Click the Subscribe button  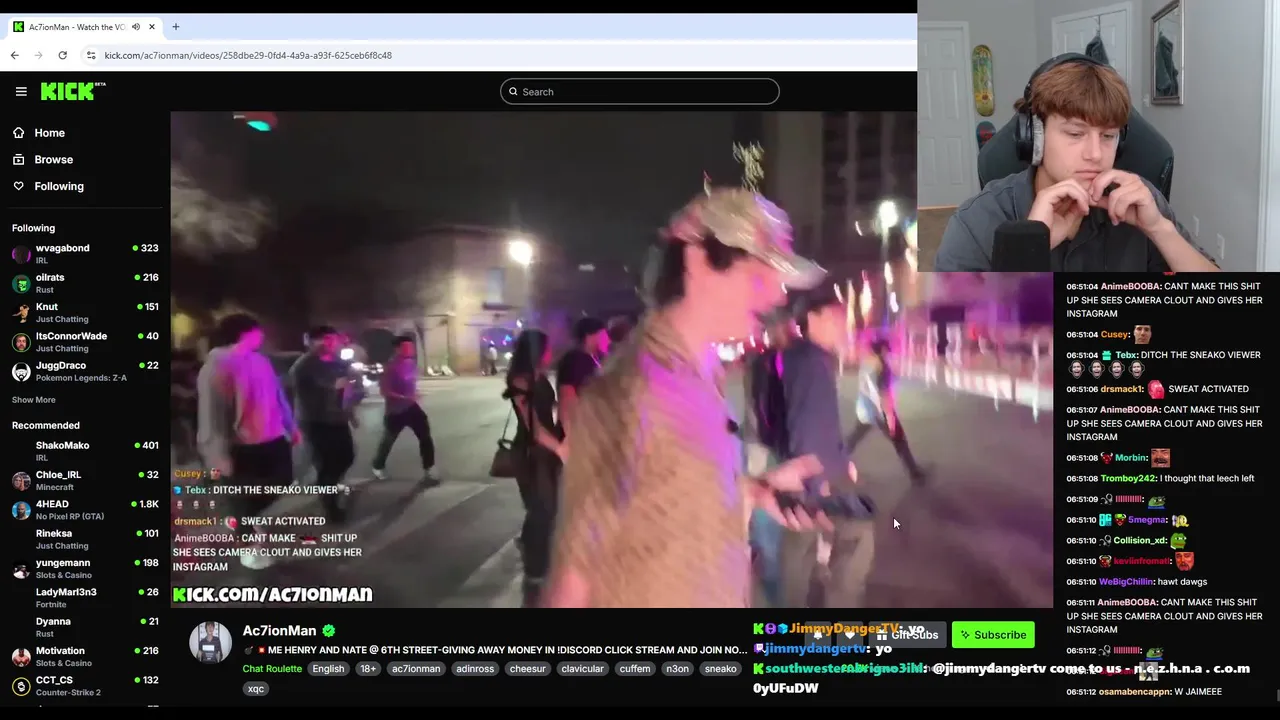993,635
